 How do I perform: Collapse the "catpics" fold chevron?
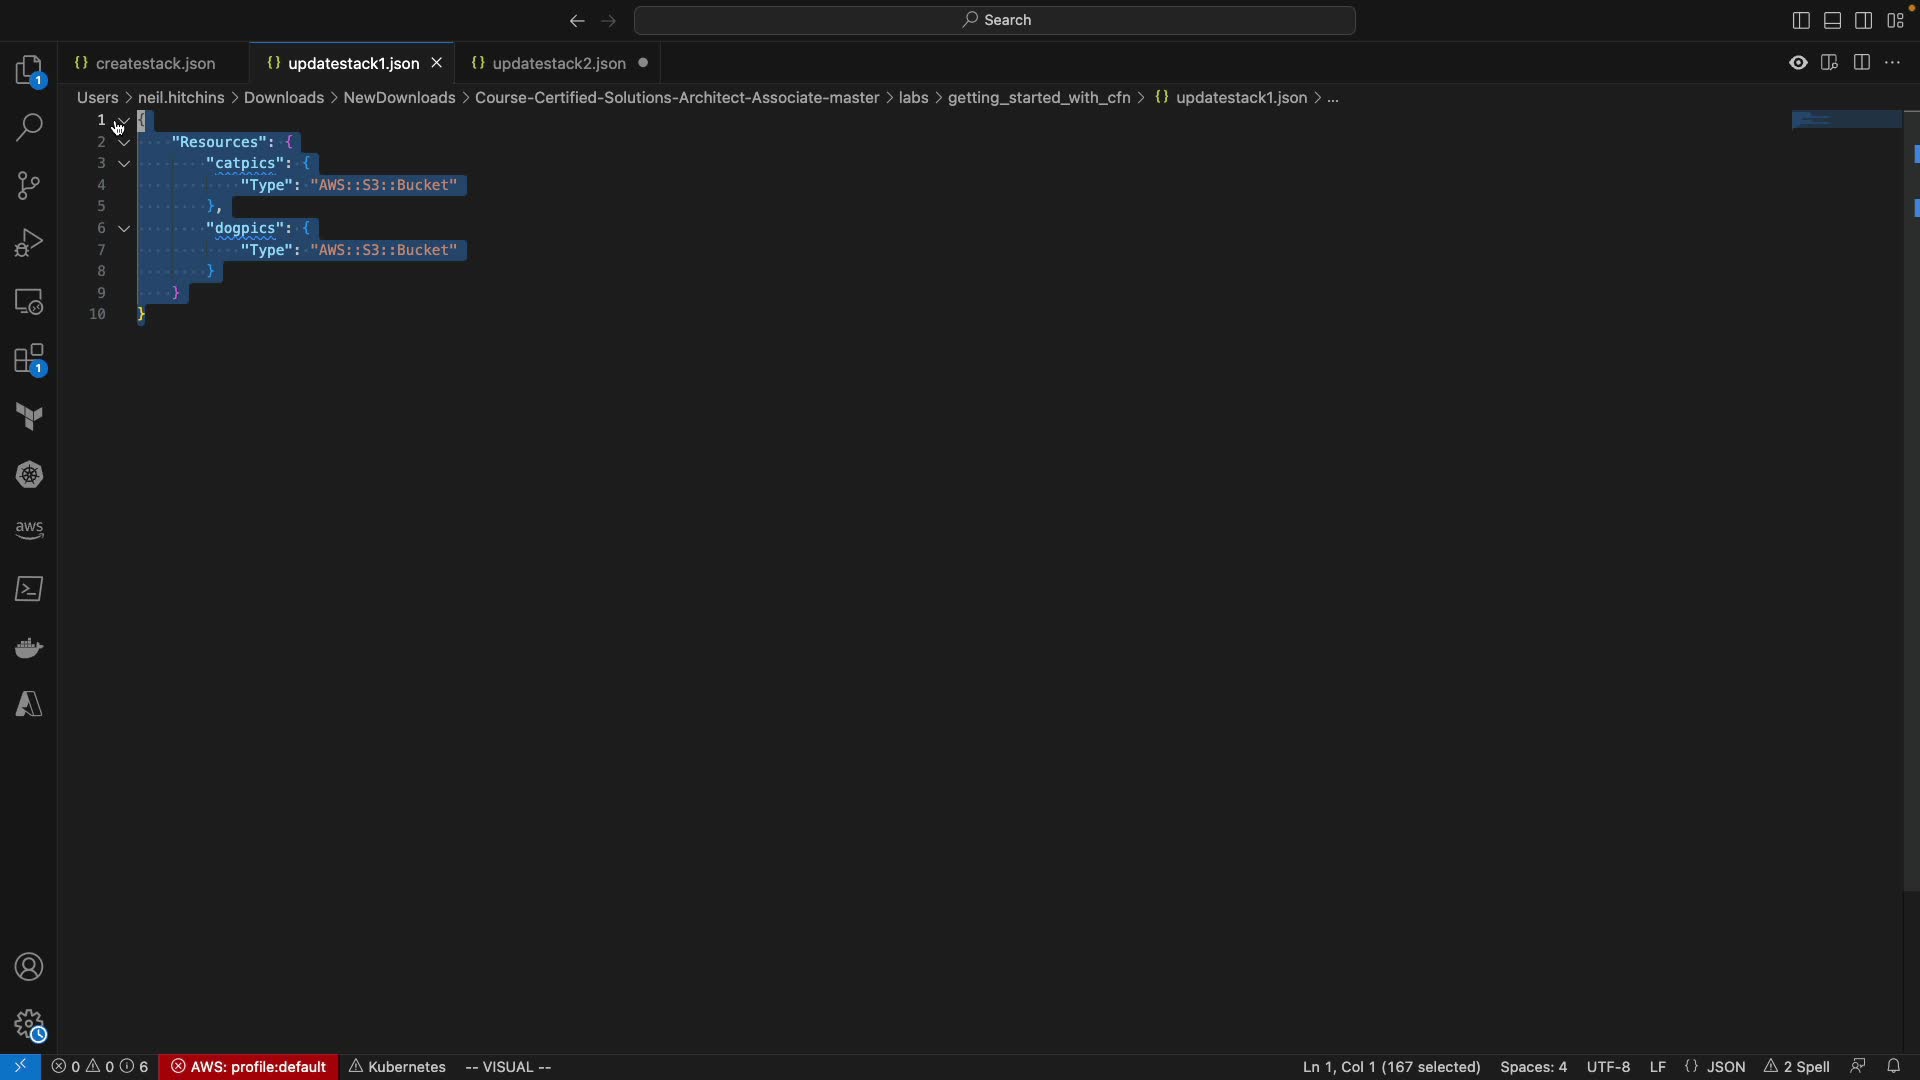[x=124, y=164]
